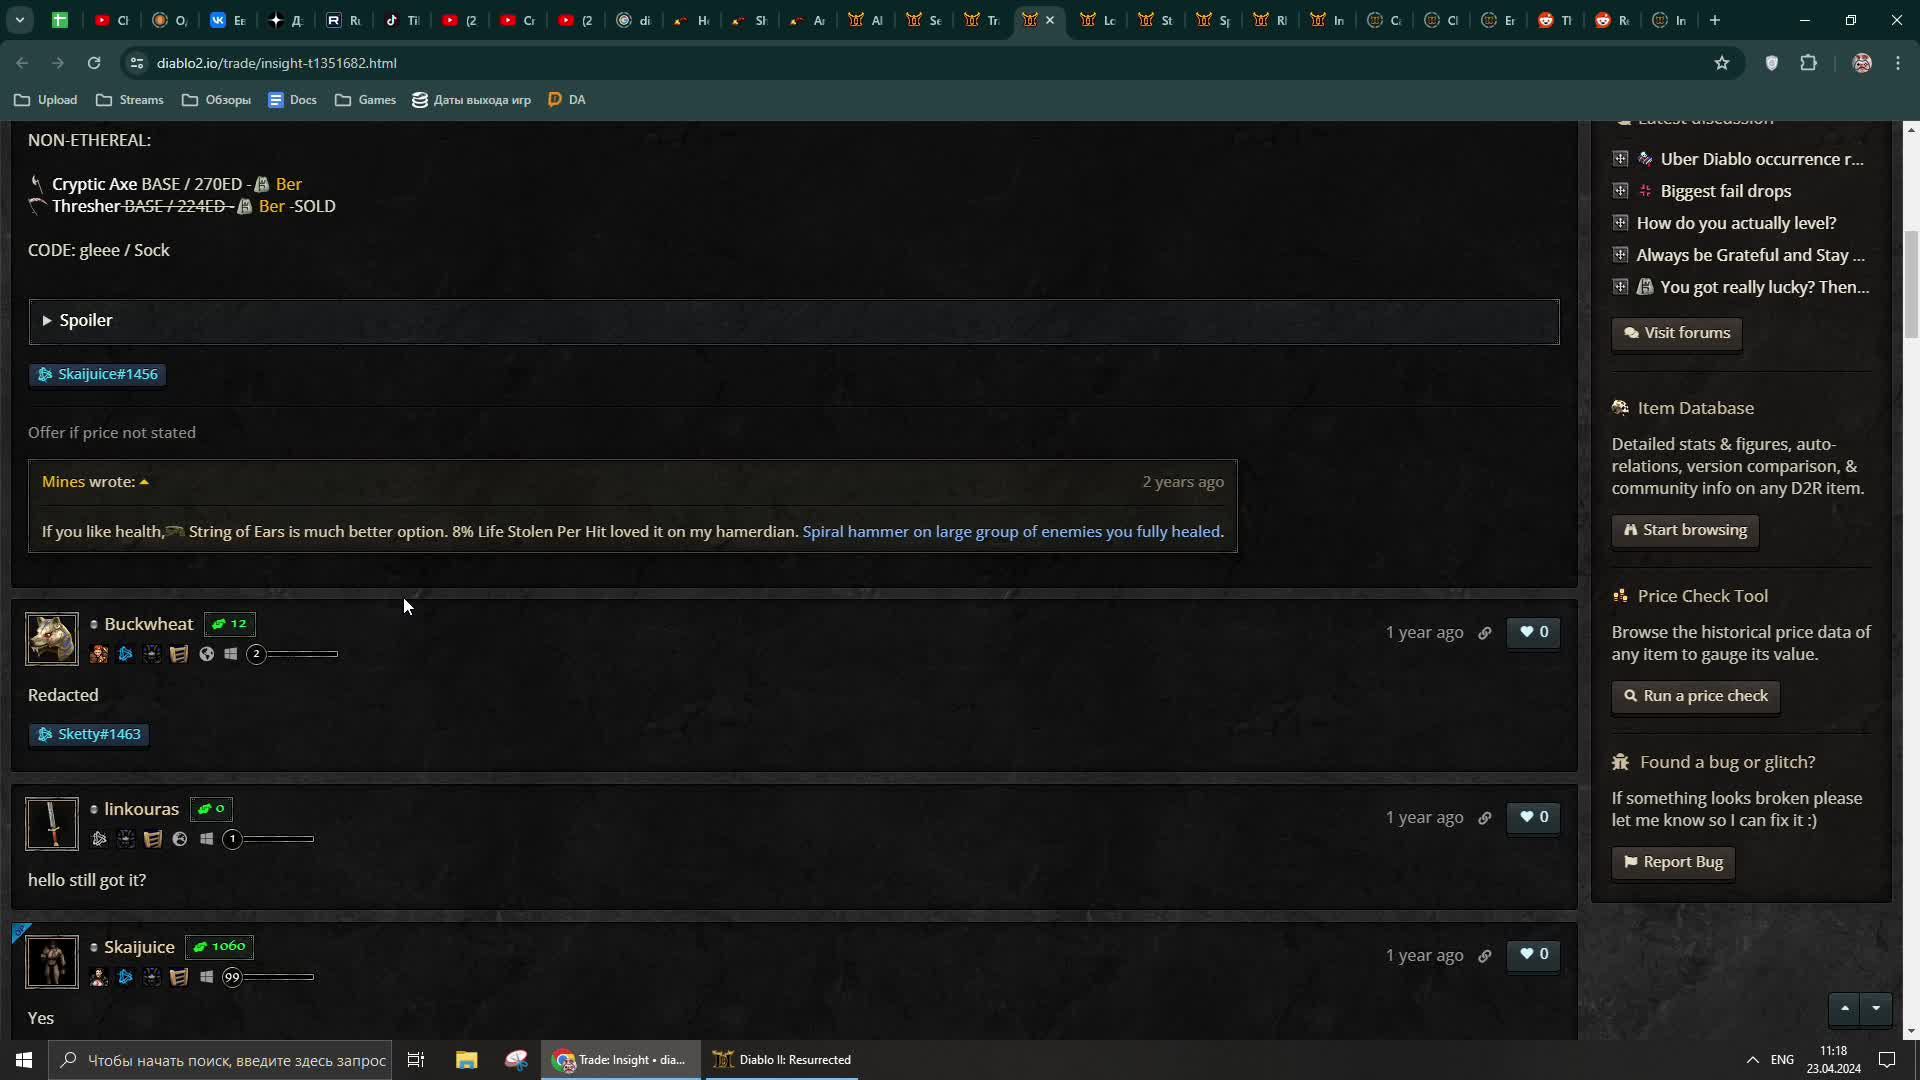Open the tab search dropdown arrow
The height and width of the screenshot is (1080, 1920).
20,20
